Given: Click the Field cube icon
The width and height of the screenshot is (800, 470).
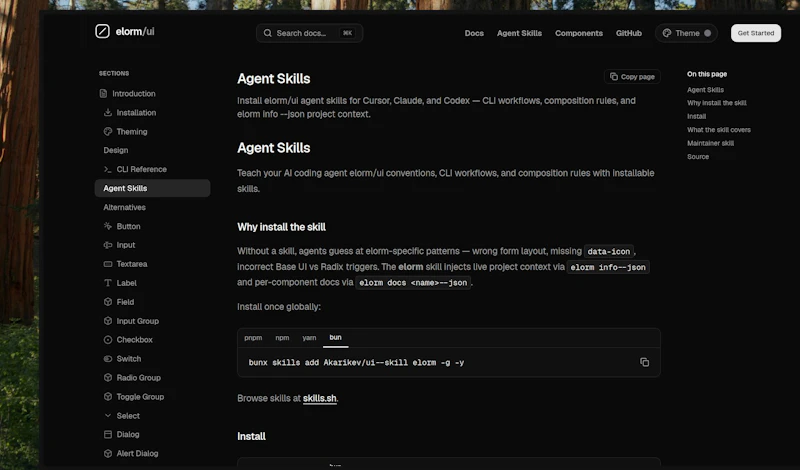Looking at the screenshot, I should pos(108,302).
